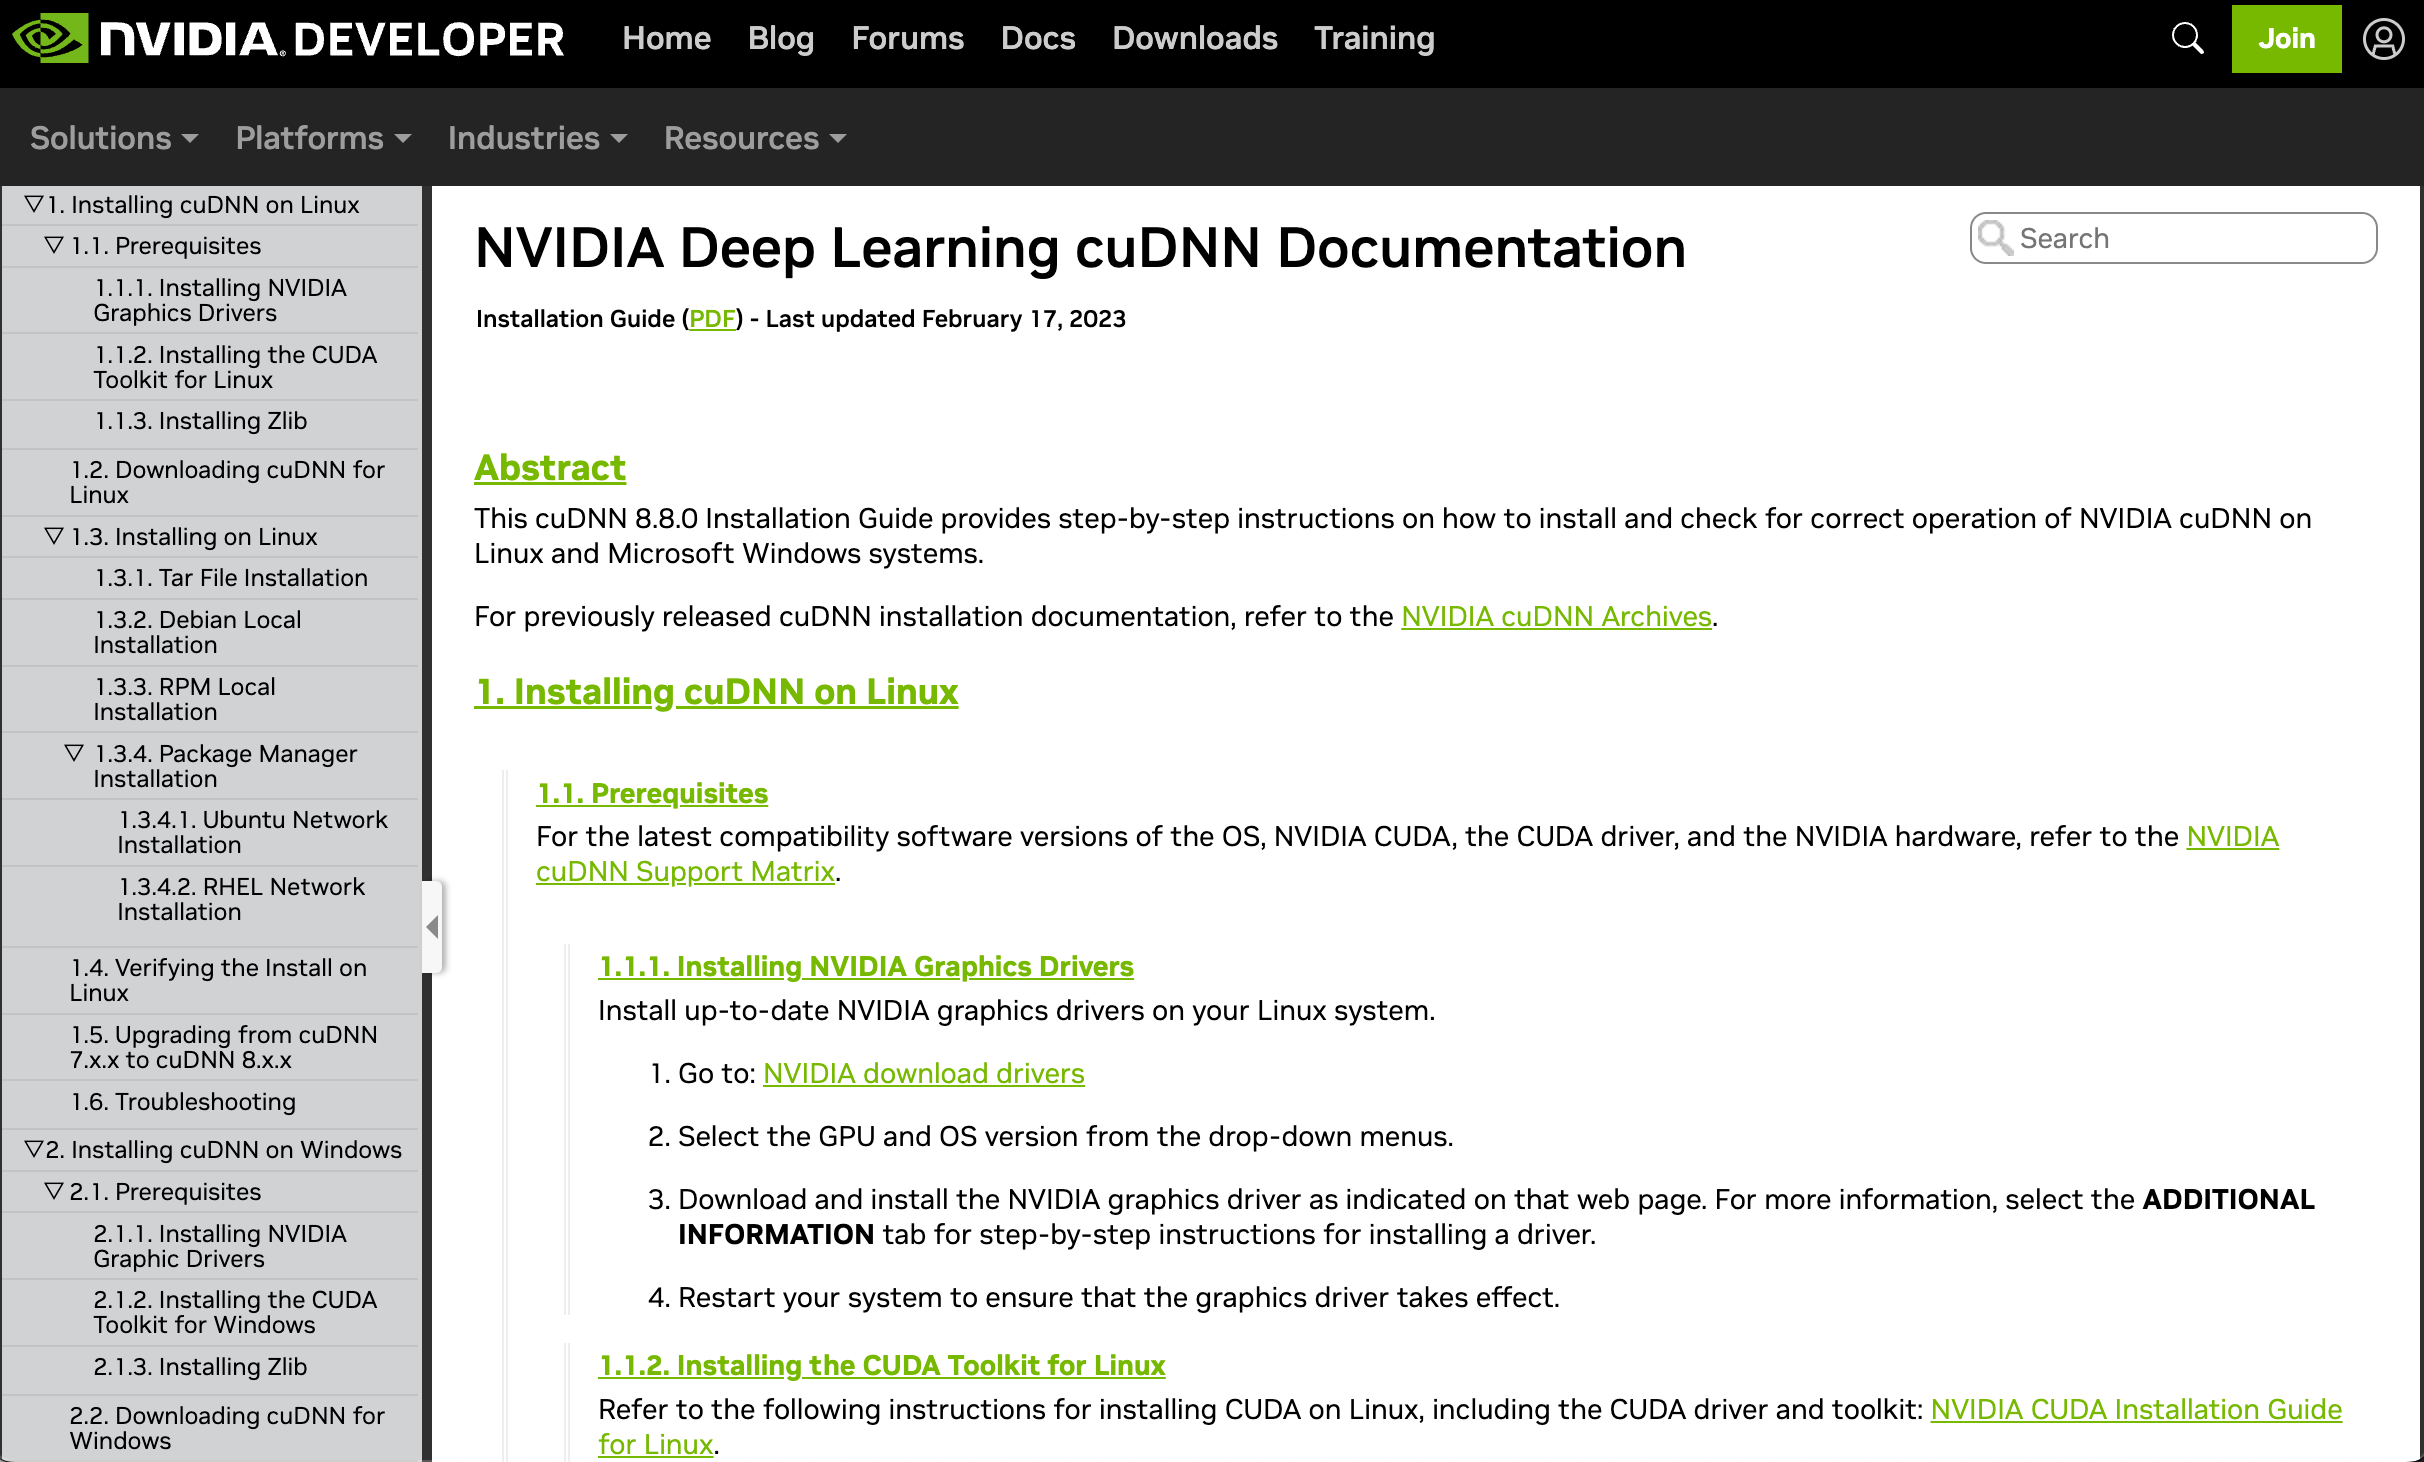Collapse the '1.1. Prerequisites' tree triangle

click(x=55, y=245)
